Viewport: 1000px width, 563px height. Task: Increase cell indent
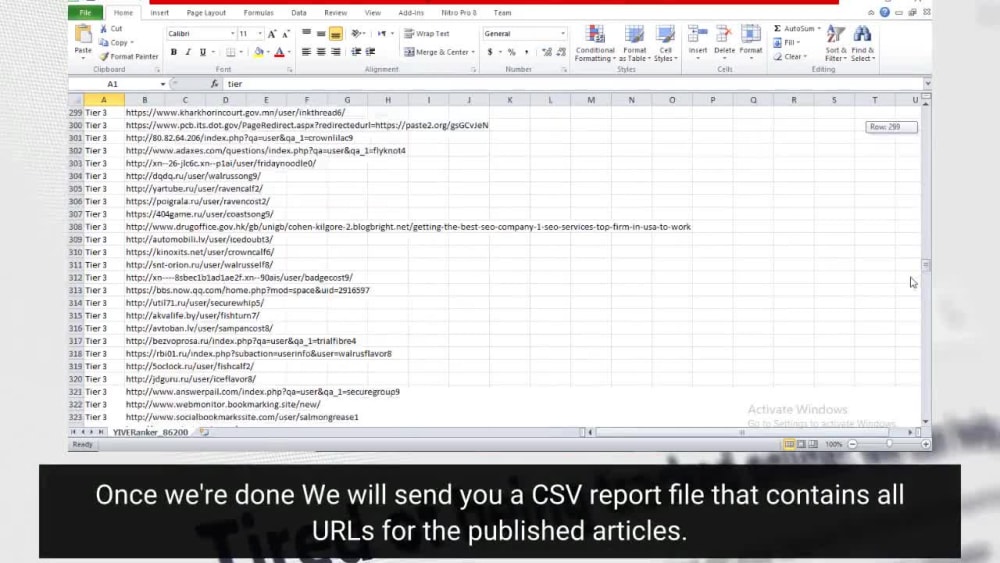click(x=371, y=52)
